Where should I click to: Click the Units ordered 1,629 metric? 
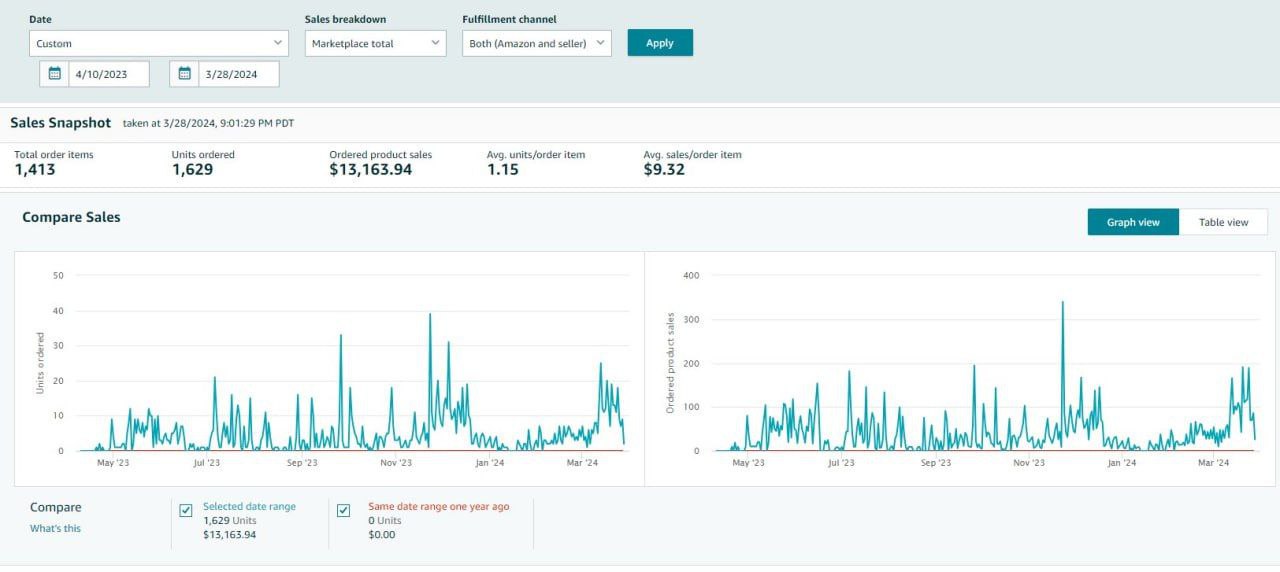[x=192, y=170]
